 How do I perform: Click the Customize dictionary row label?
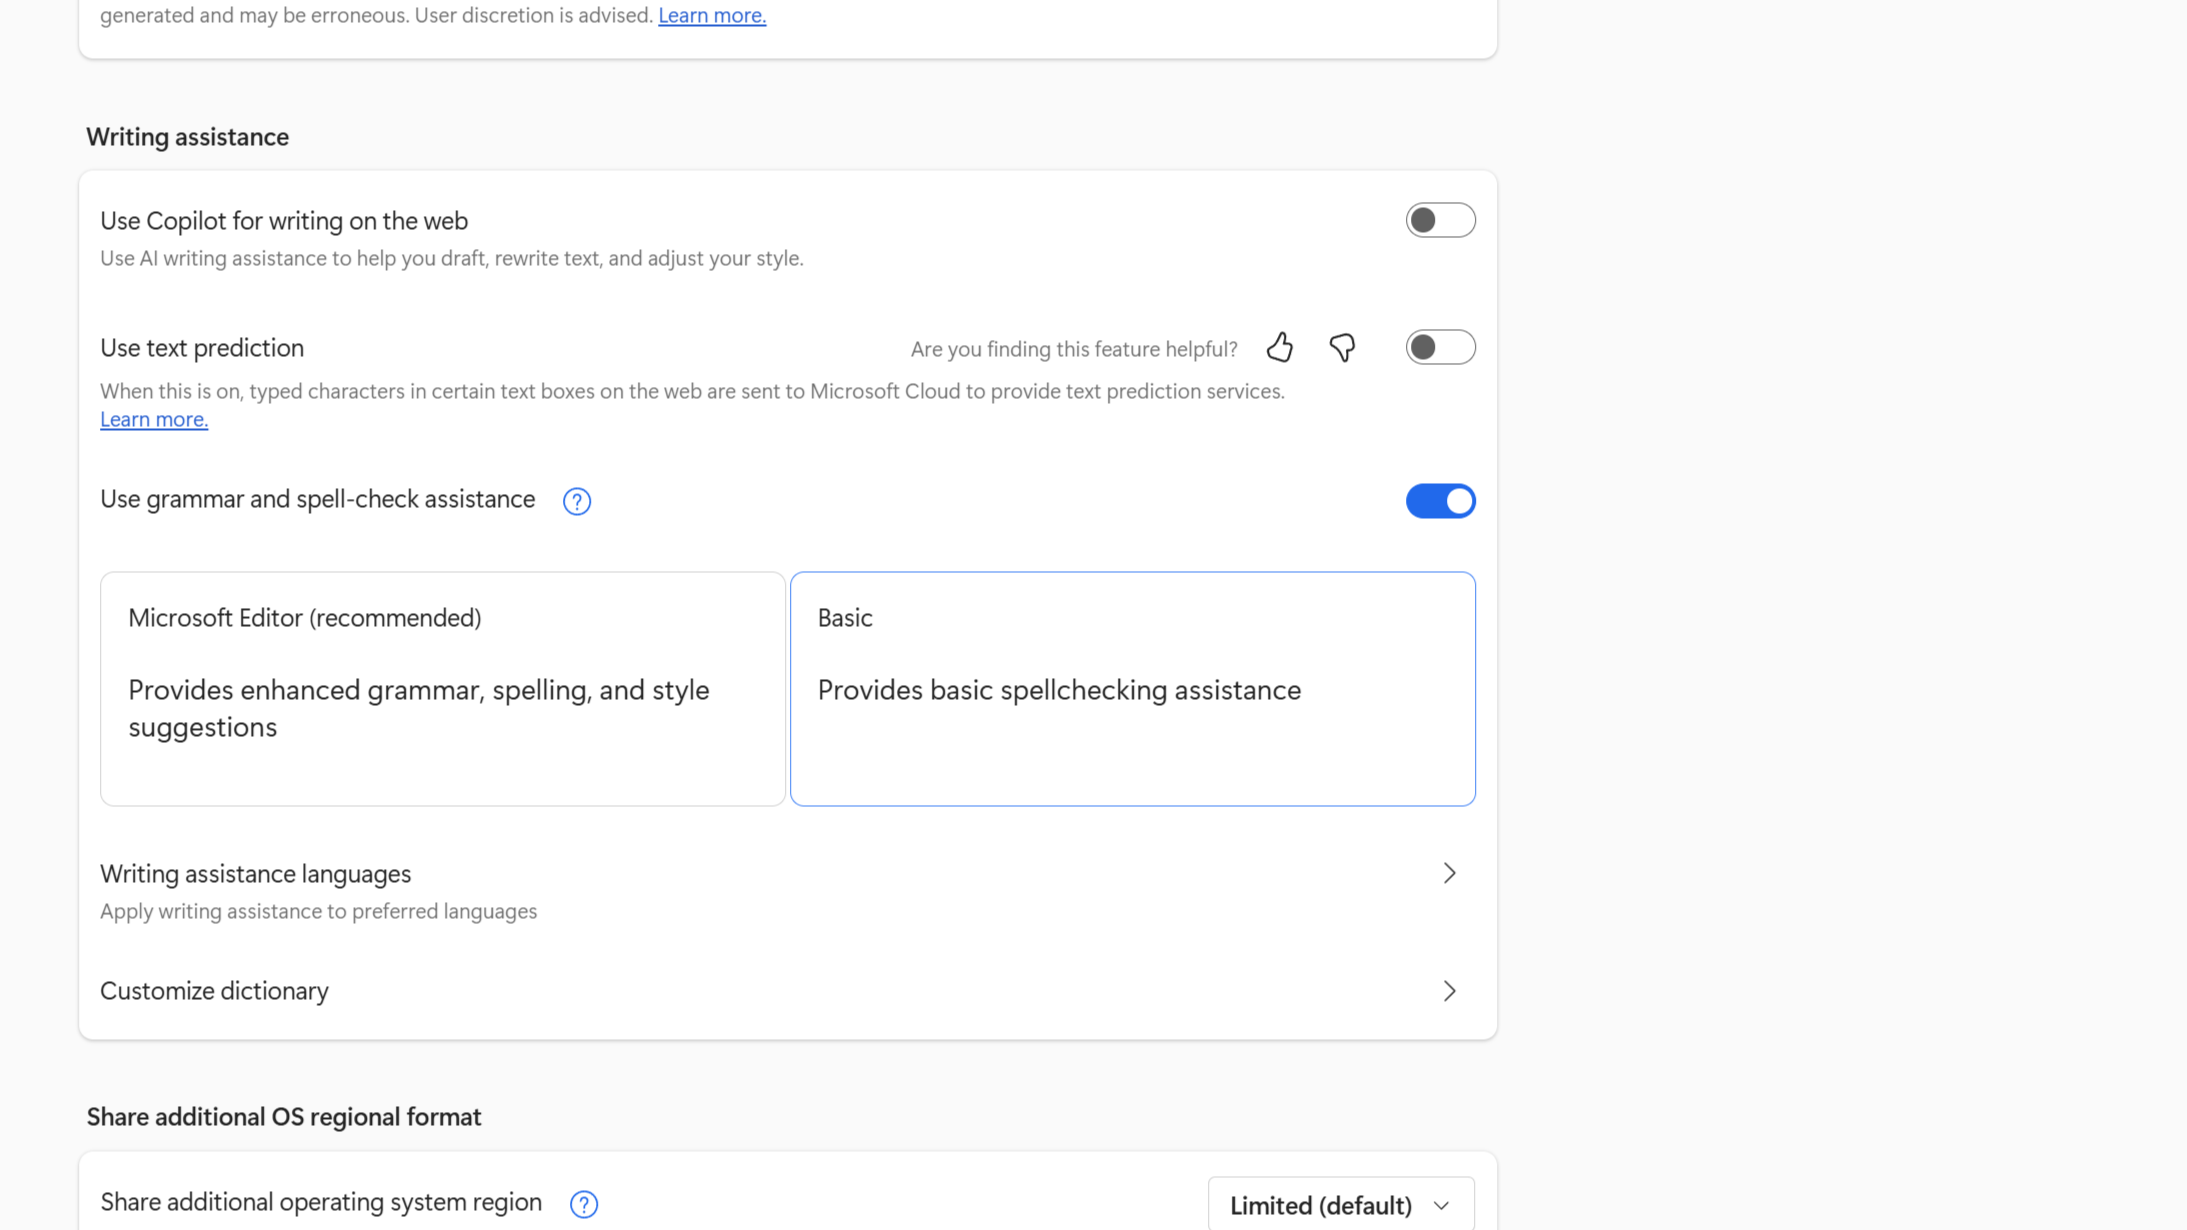click(214, 991)
